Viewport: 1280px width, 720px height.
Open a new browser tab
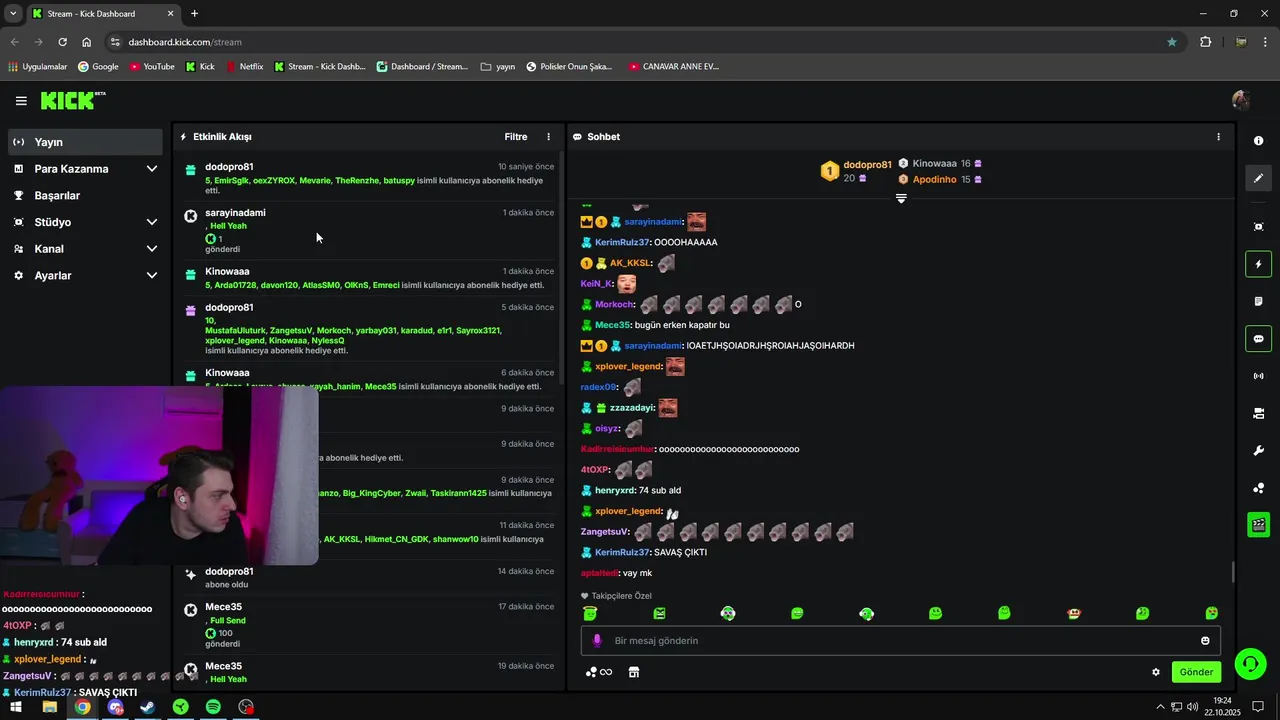(194, 14)
